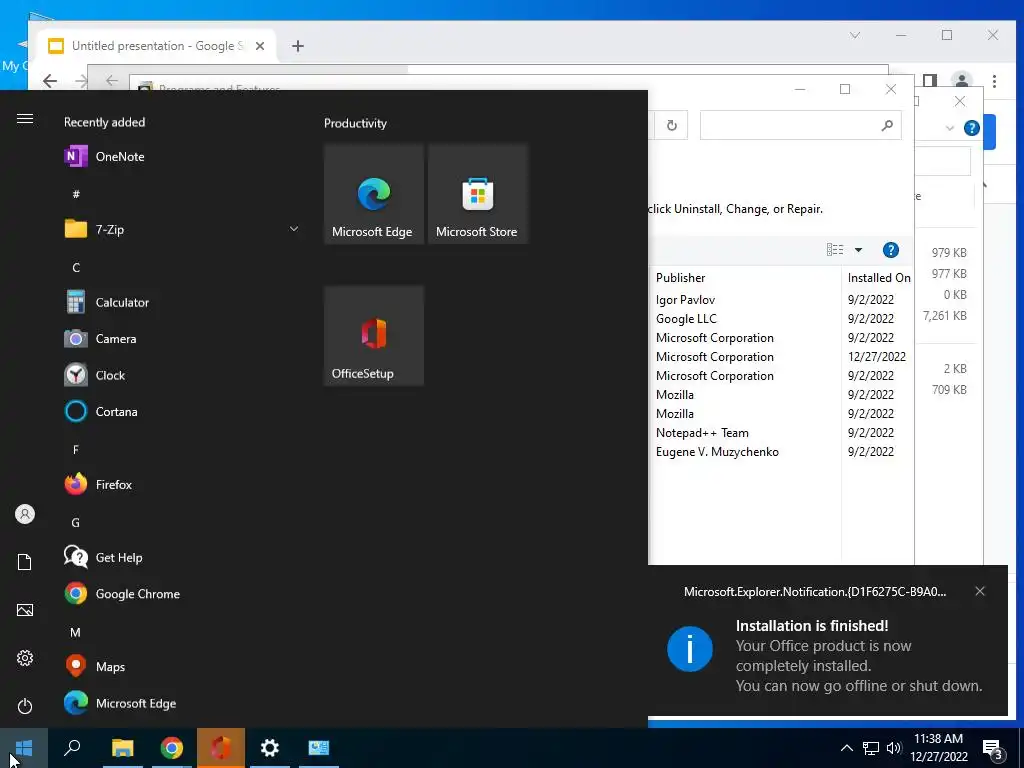Open OneNote from Recently added

(x=104, y=157)
